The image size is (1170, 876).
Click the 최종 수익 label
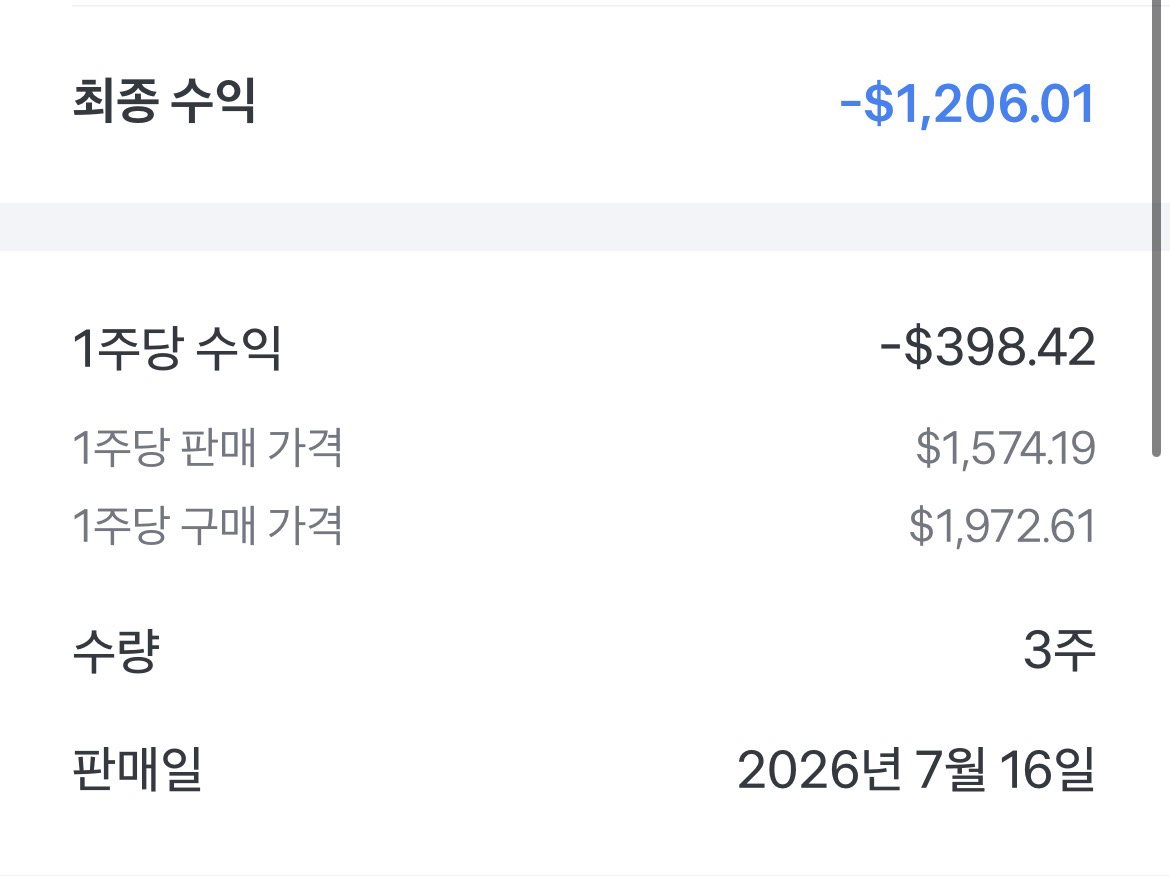164,101
